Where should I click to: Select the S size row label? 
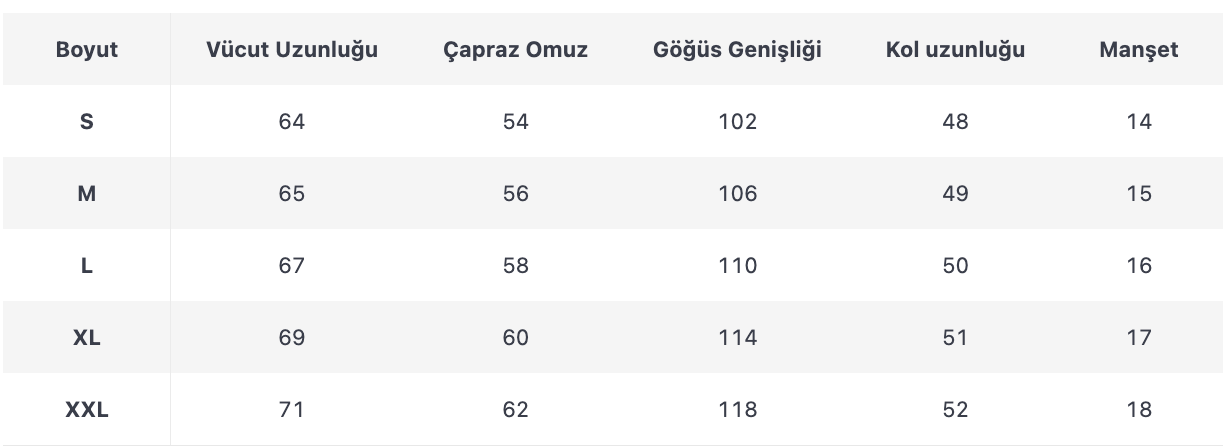point(87,122)
